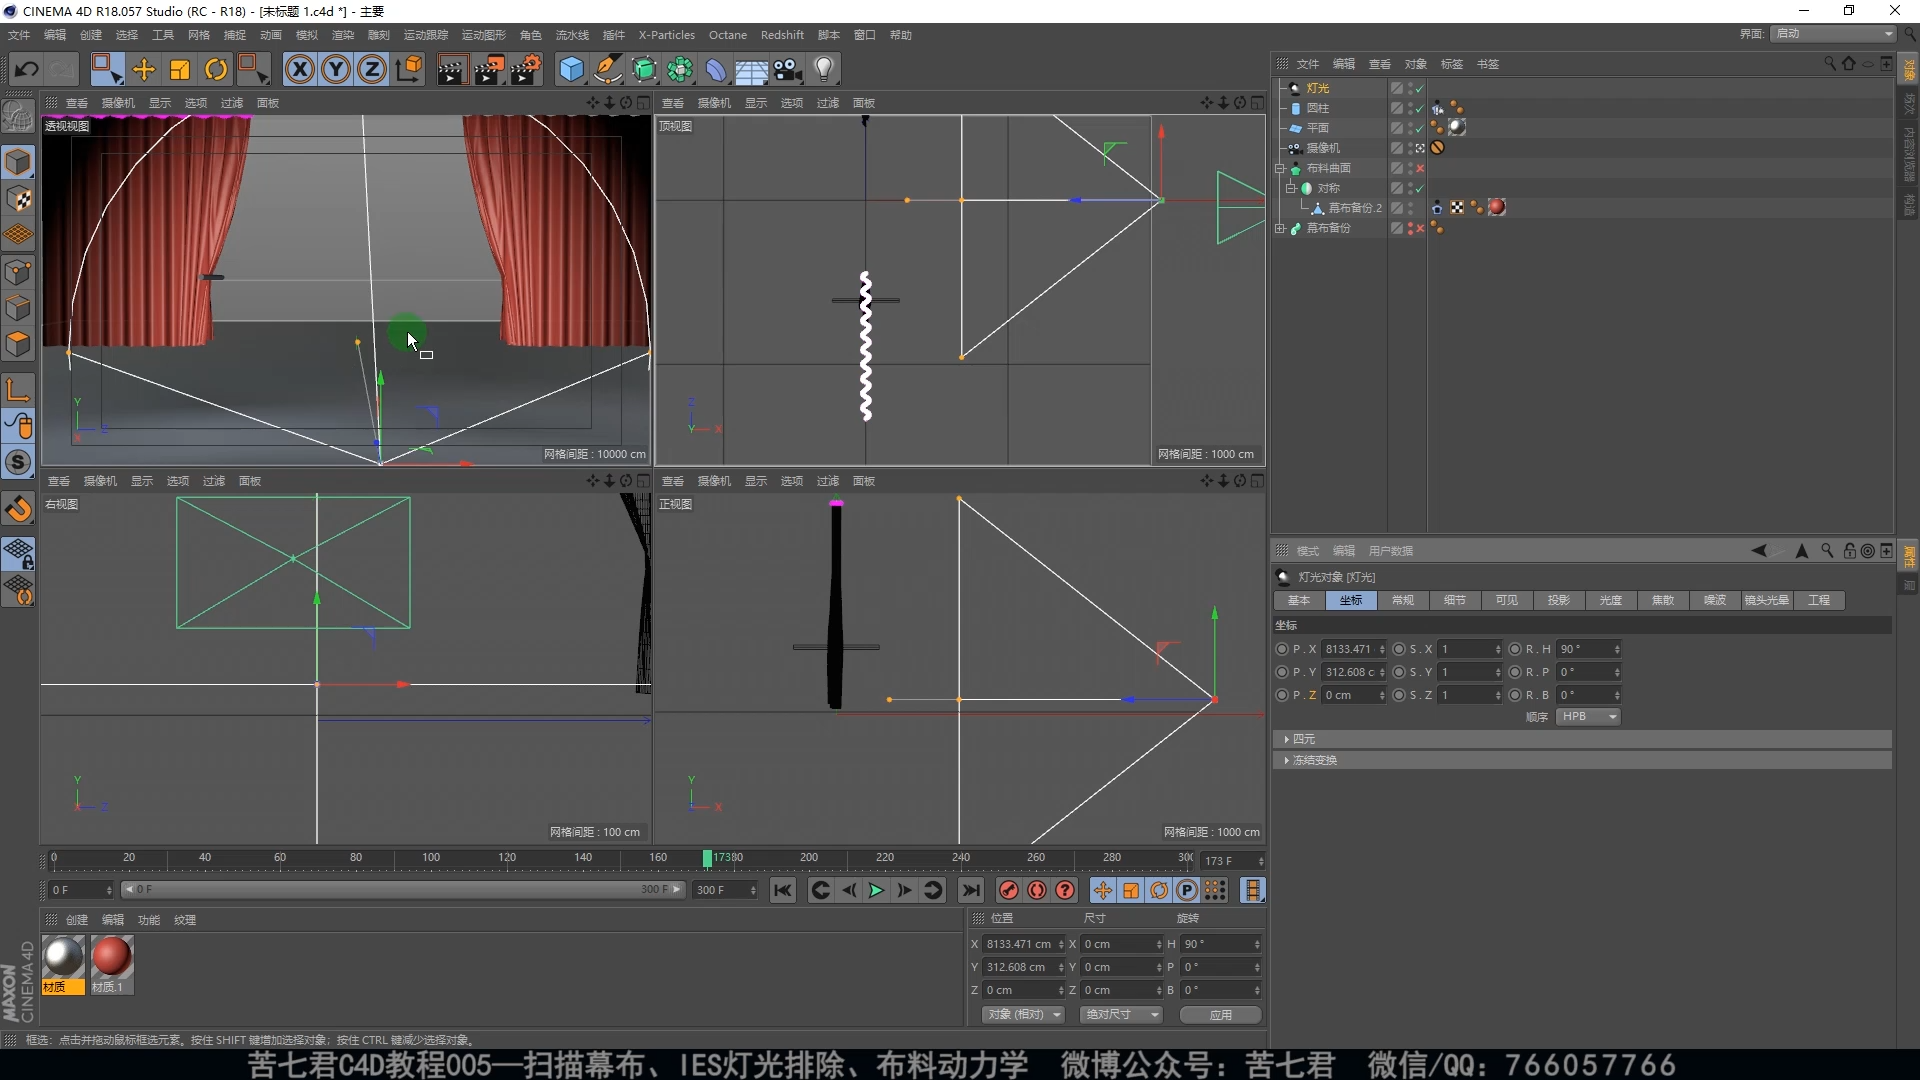Switch to the 投影 tab

[1558, 600]
